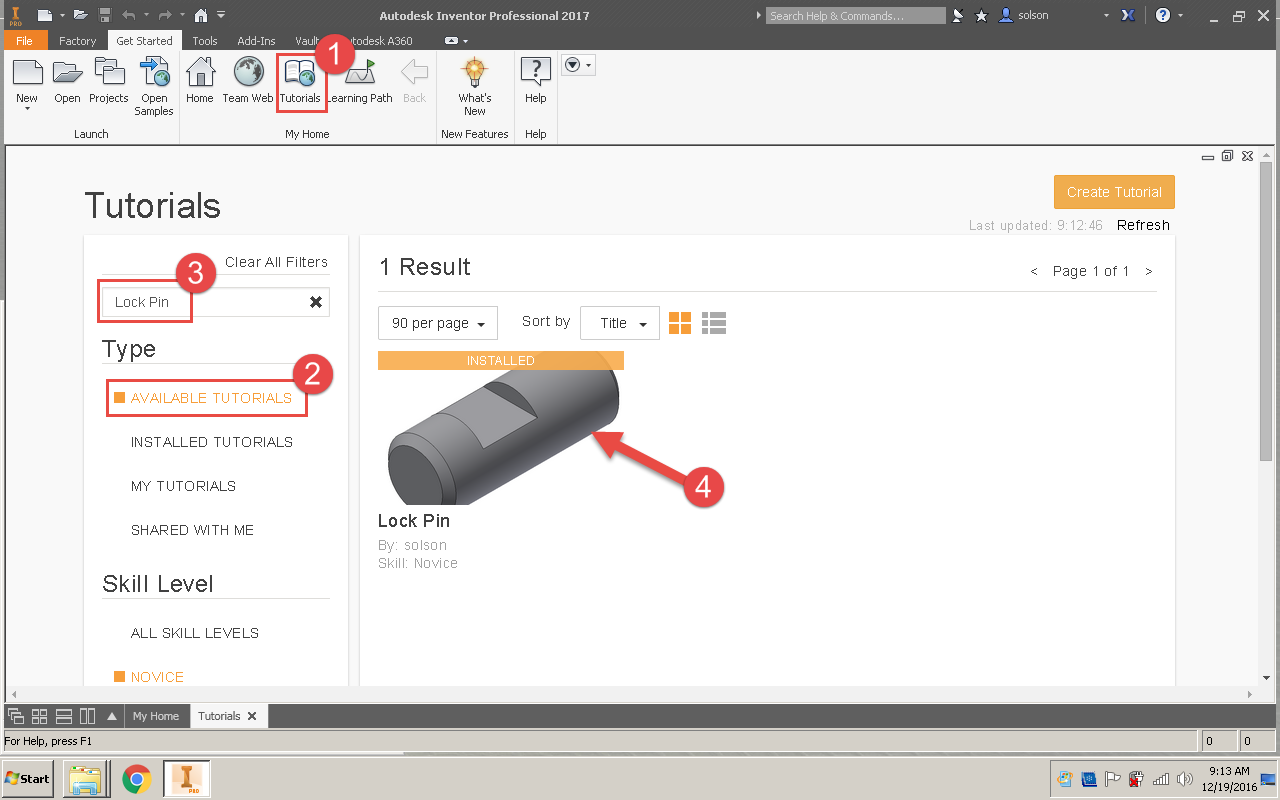Click the tile vertically icon
Screen dimensions: 1280x800
[x=88, y=716]
